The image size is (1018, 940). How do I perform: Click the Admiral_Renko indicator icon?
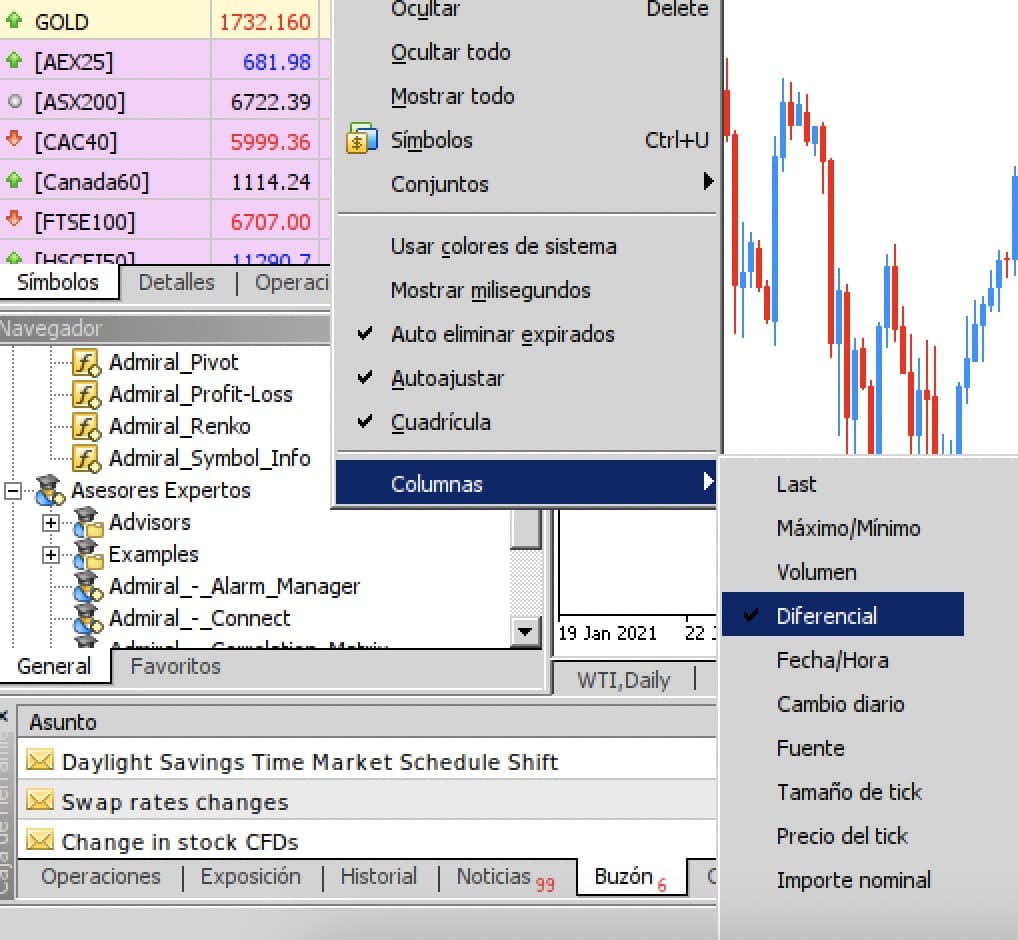(86, 426)
